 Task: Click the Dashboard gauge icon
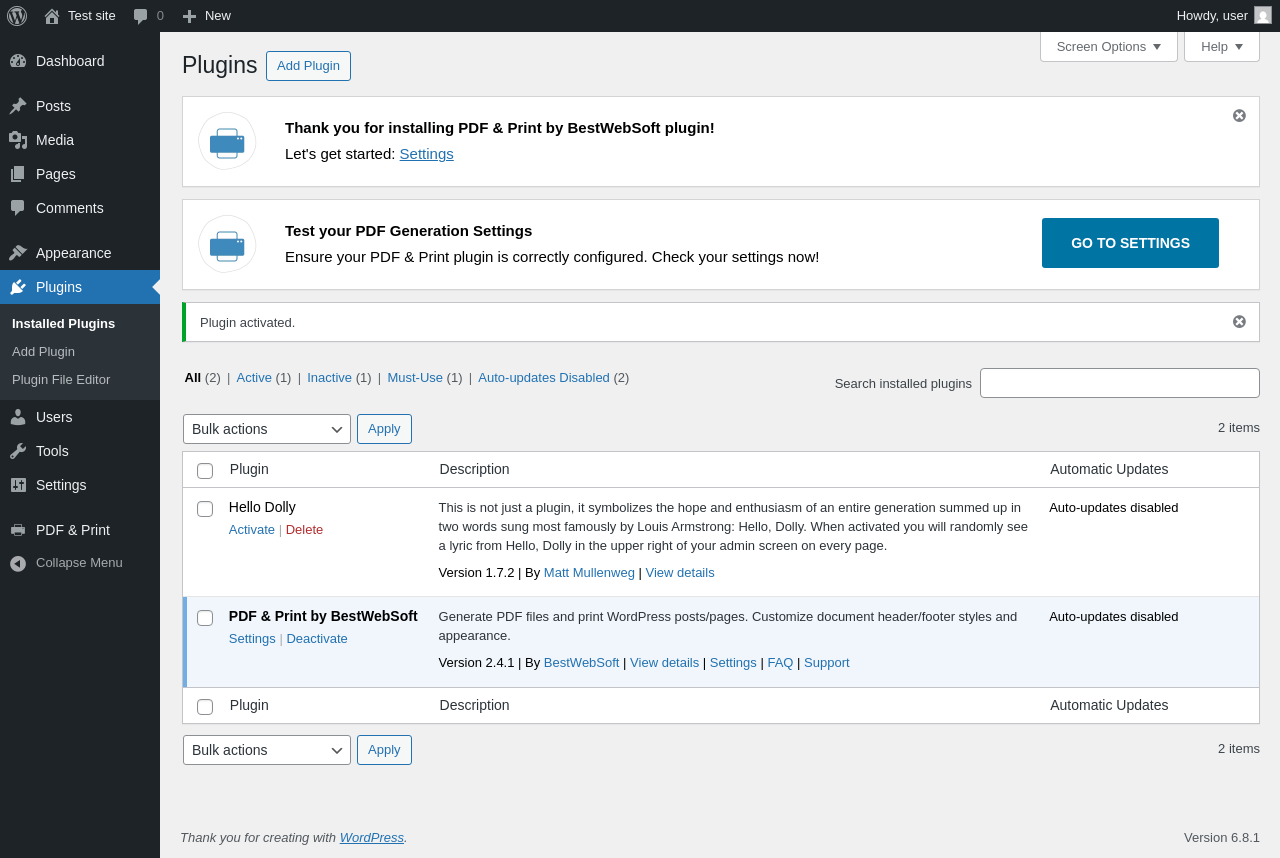coord(18,61)
